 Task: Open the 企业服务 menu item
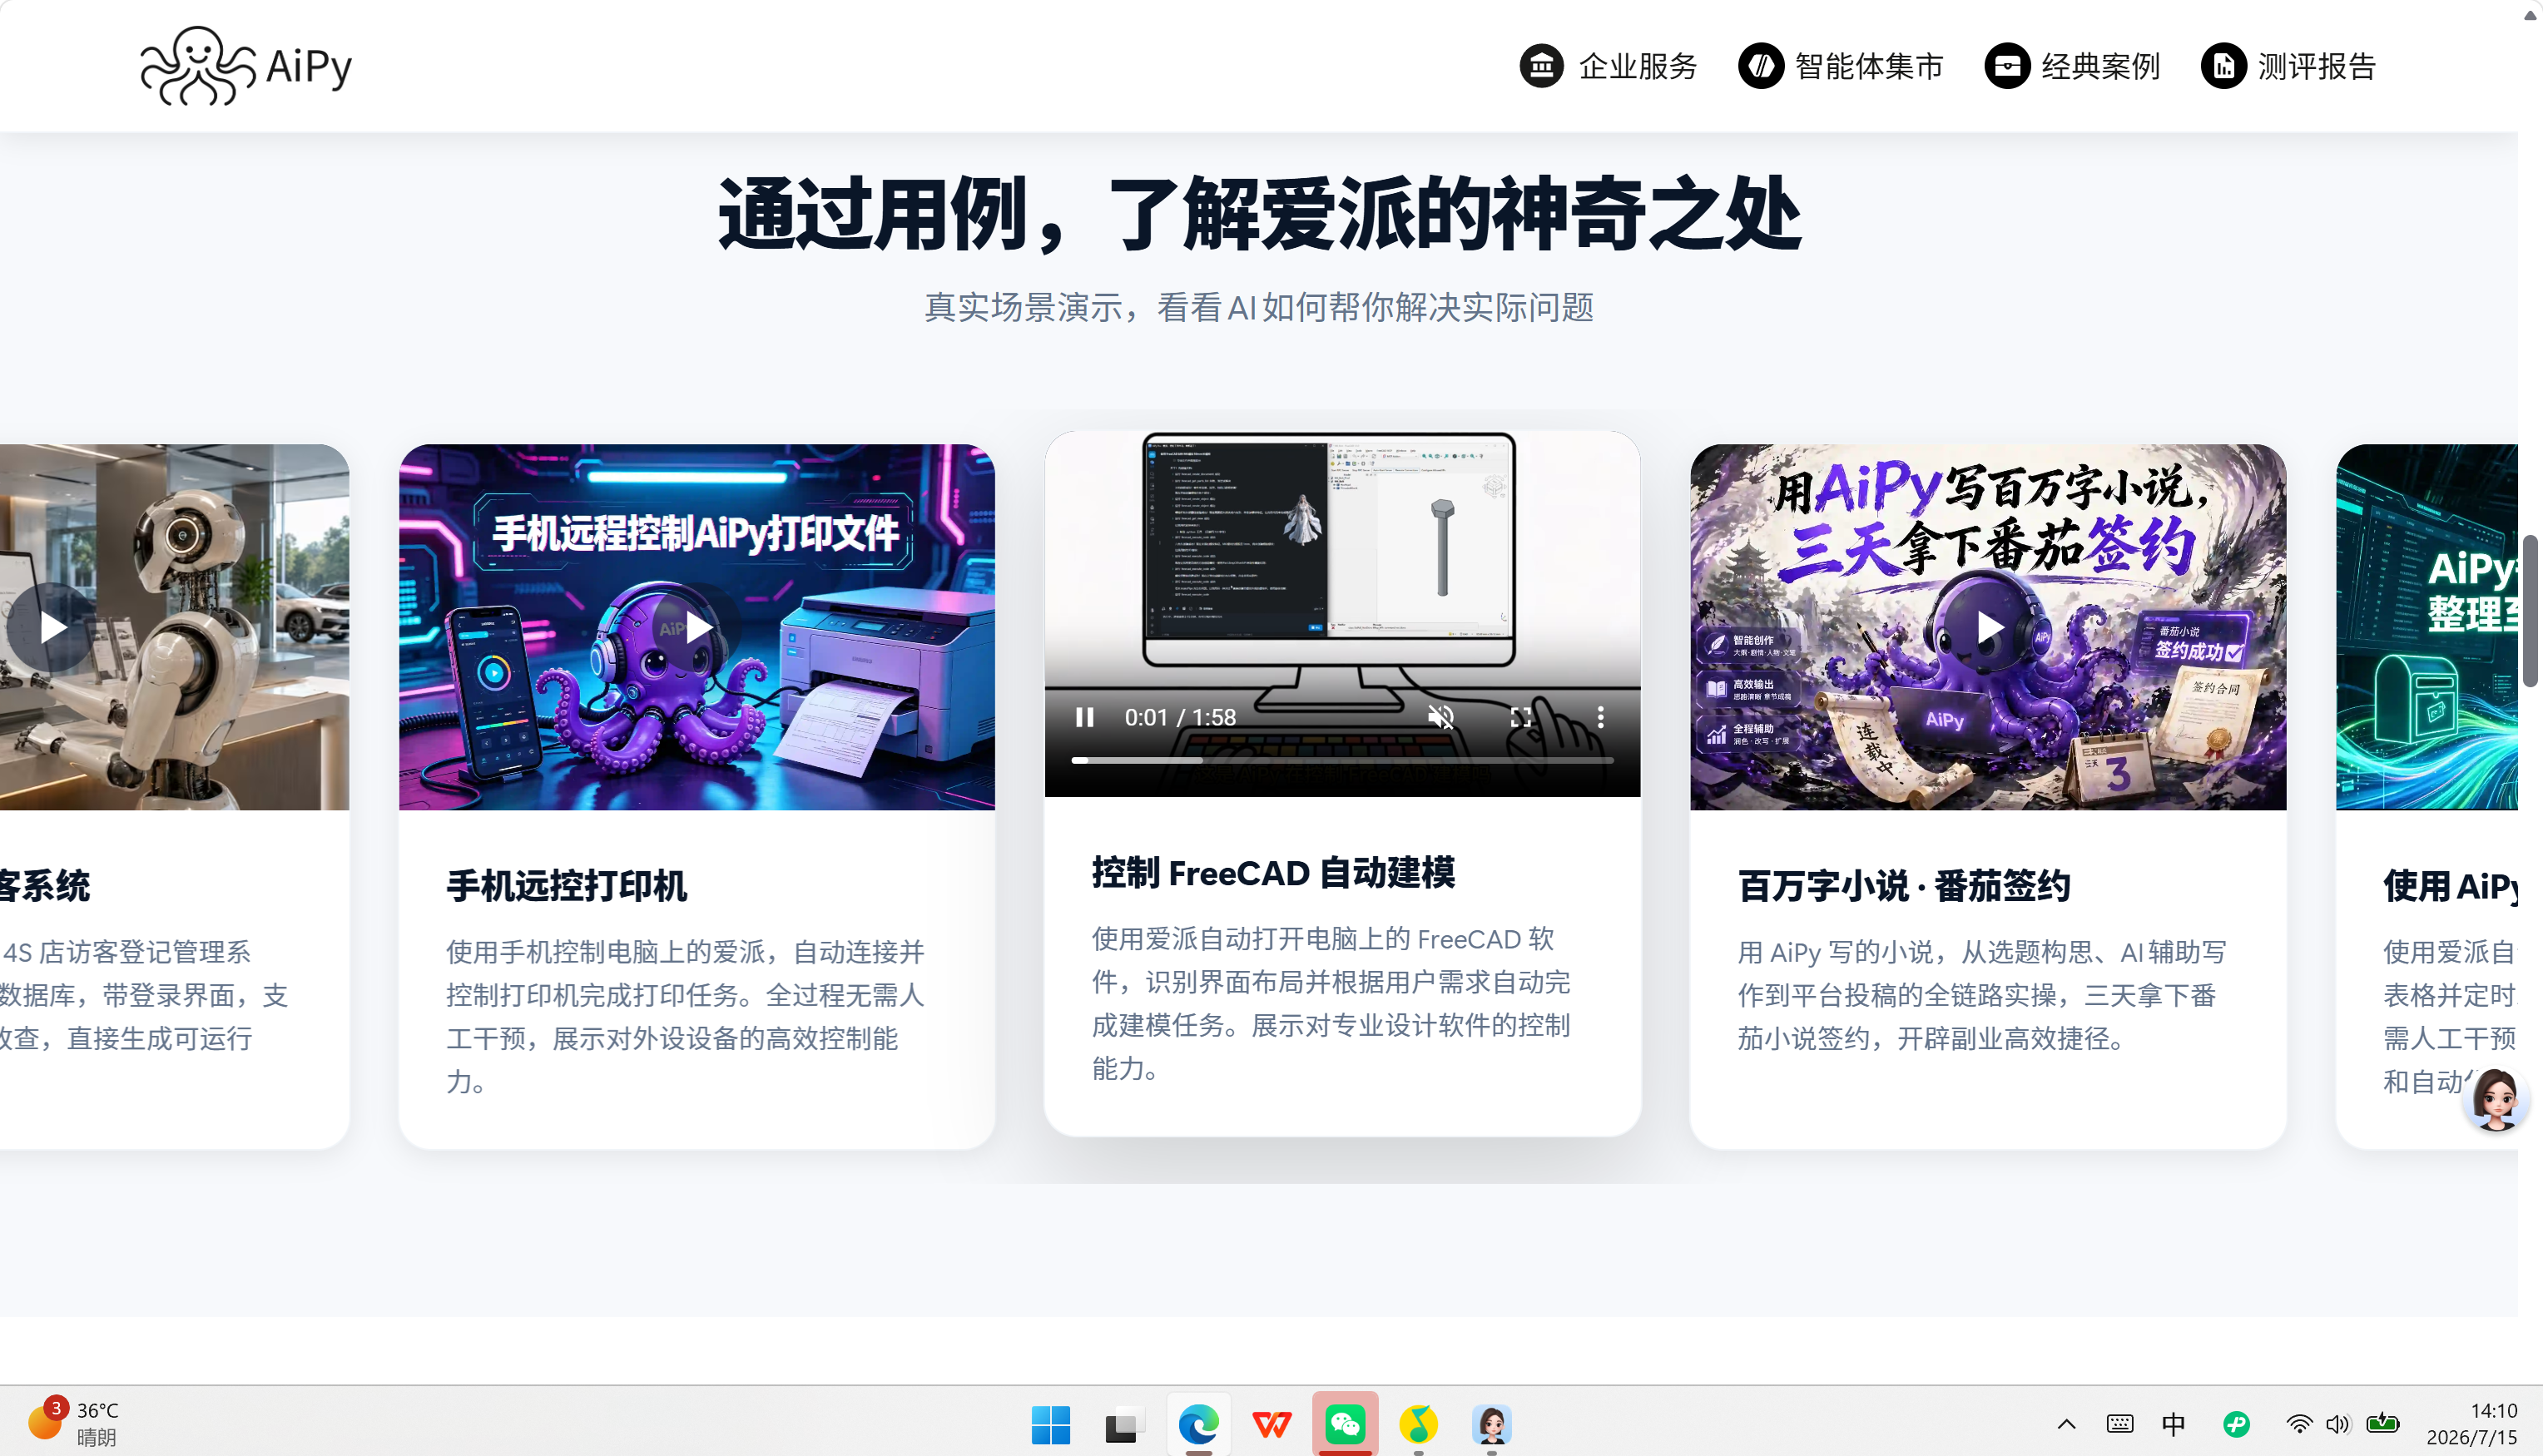point(1608,66)
